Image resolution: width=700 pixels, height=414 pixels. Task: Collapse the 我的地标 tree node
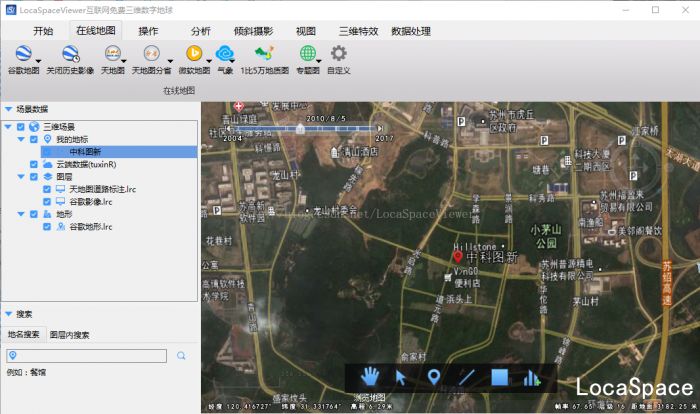click(x=21, y=139)
